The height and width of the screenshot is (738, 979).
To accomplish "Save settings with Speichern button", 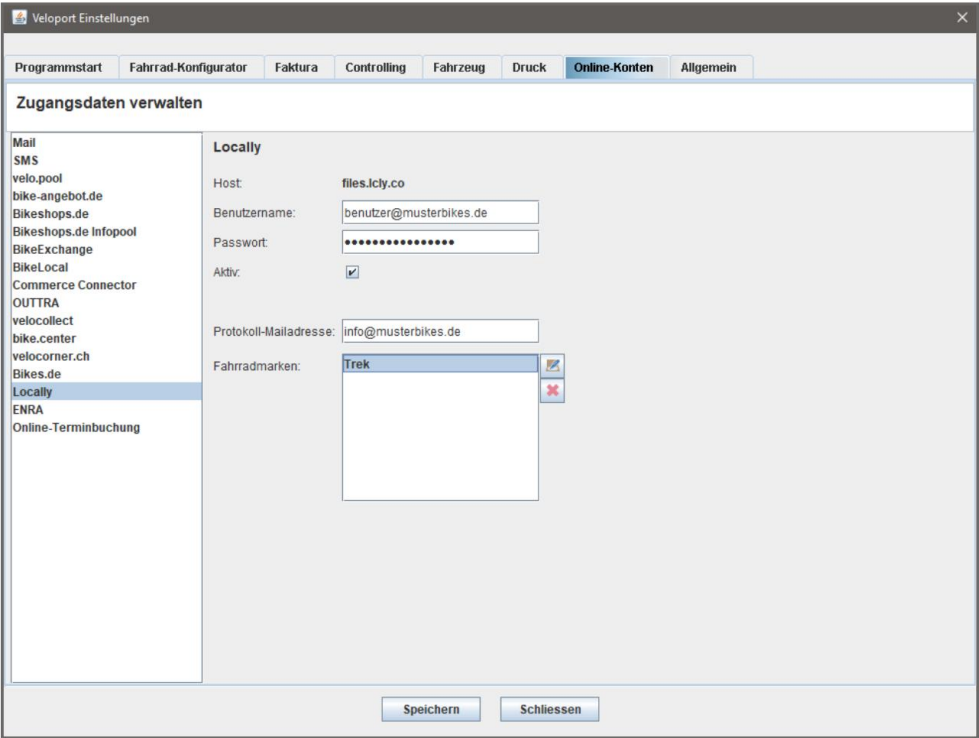I will [x=431, y=709].
